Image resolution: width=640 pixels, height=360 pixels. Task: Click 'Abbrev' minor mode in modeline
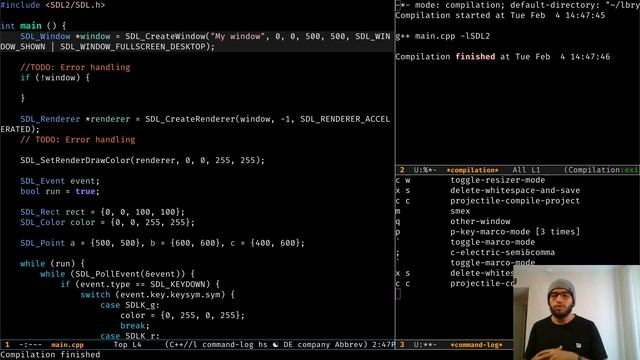coord(351,344)
